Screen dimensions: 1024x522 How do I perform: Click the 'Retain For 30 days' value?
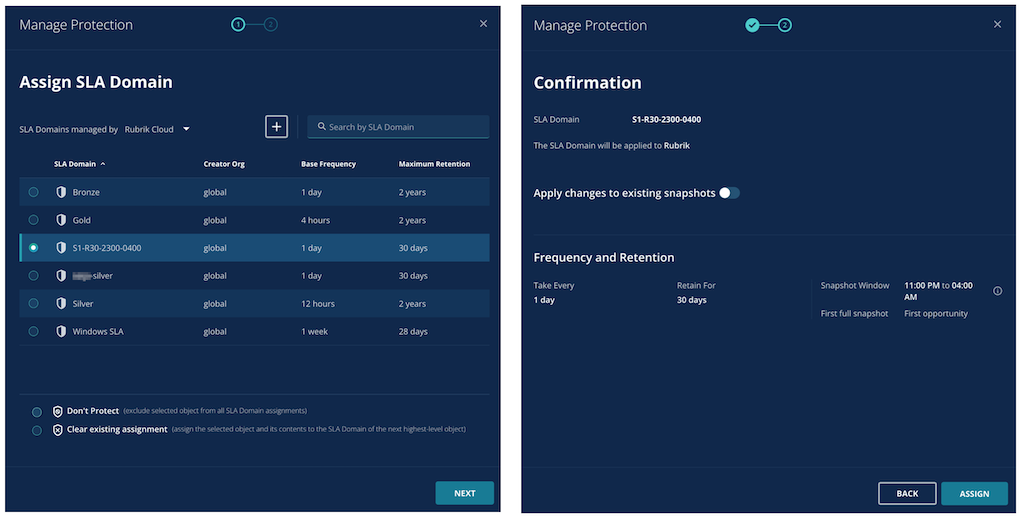(x=692, y=300)
